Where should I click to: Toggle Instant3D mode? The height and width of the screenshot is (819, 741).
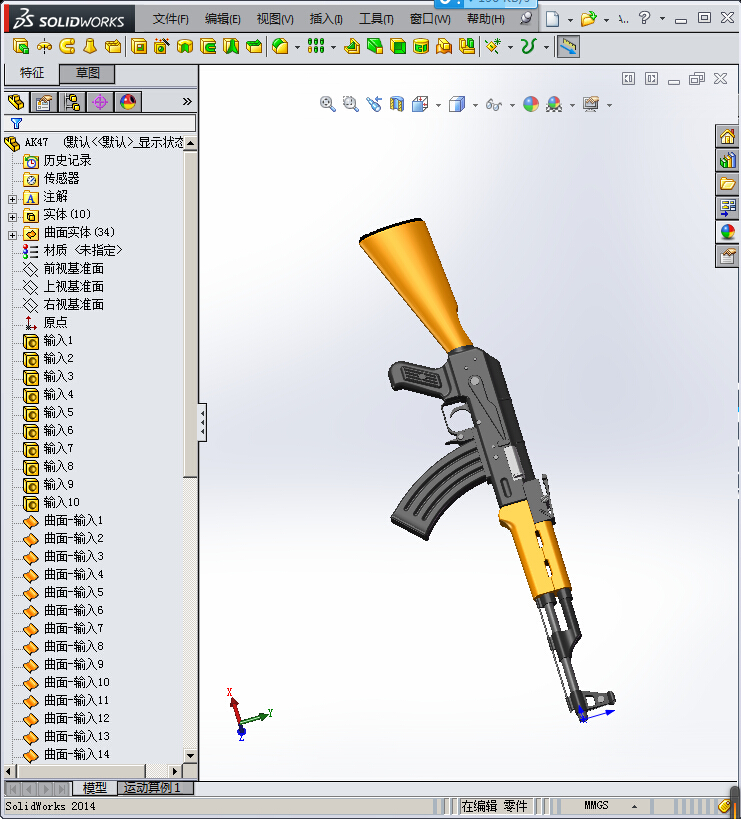point(568,47)
